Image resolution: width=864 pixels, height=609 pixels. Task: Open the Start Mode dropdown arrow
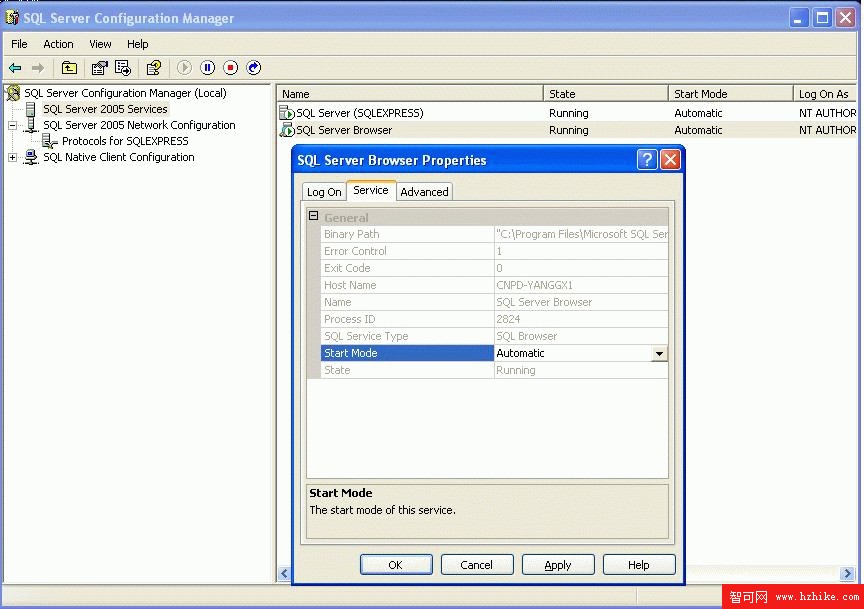coord(659,353)
